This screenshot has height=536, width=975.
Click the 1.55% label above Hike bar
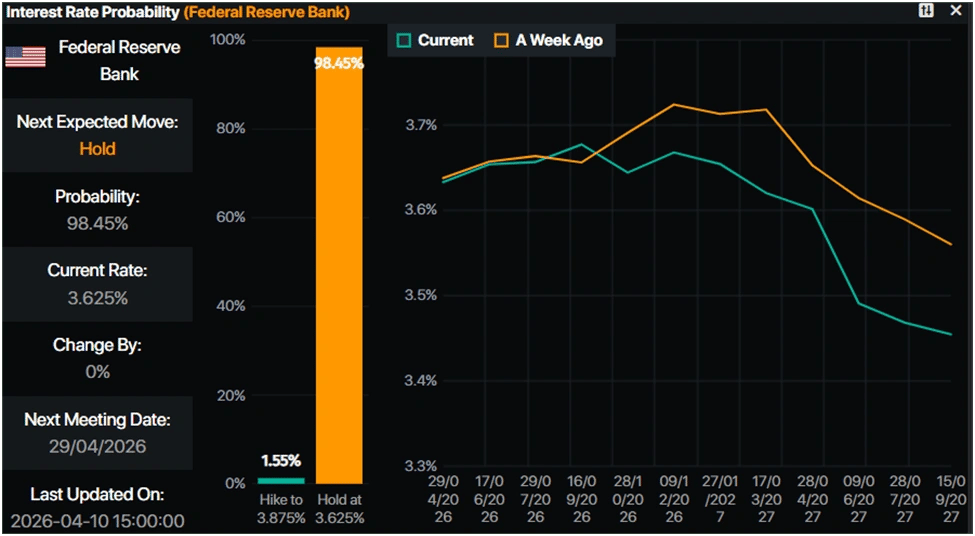click(x=280, y=461)
